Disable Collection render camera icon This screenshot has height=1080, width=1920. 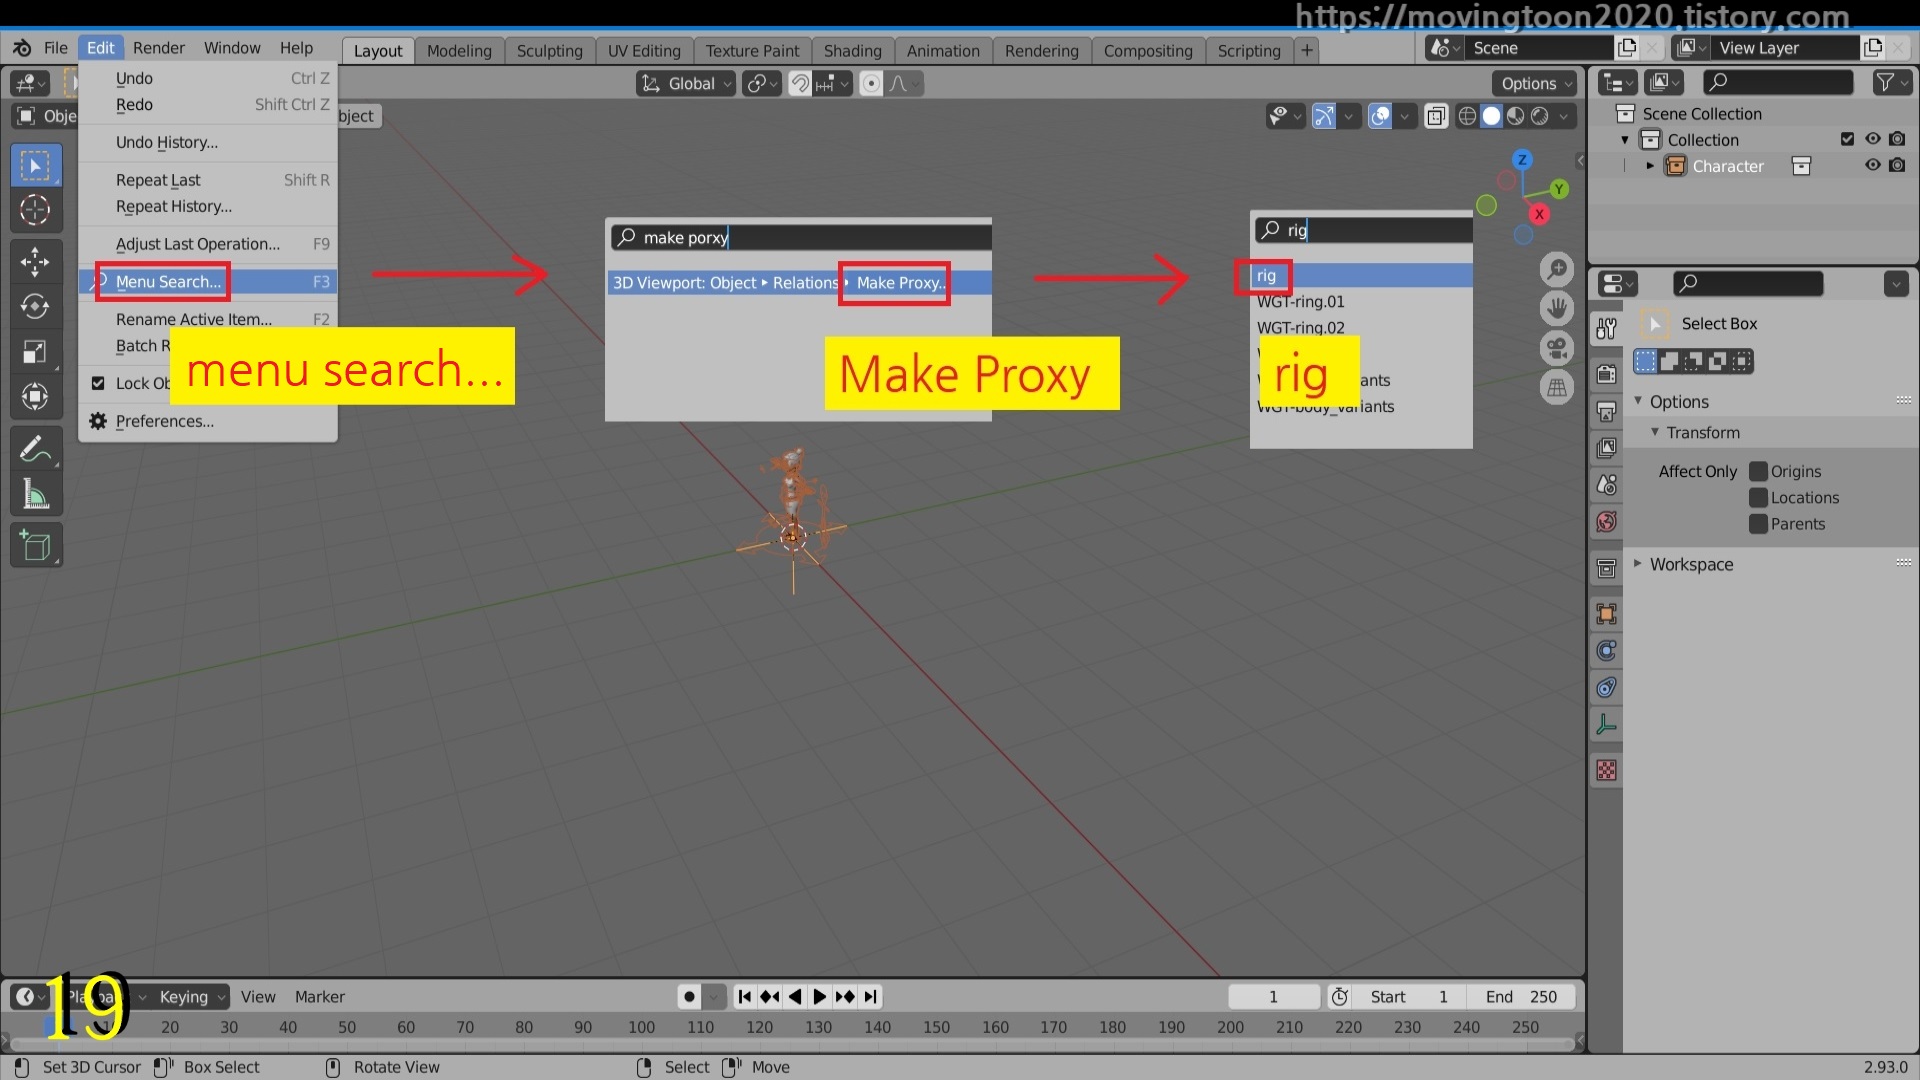click(x=1898, y=139)
